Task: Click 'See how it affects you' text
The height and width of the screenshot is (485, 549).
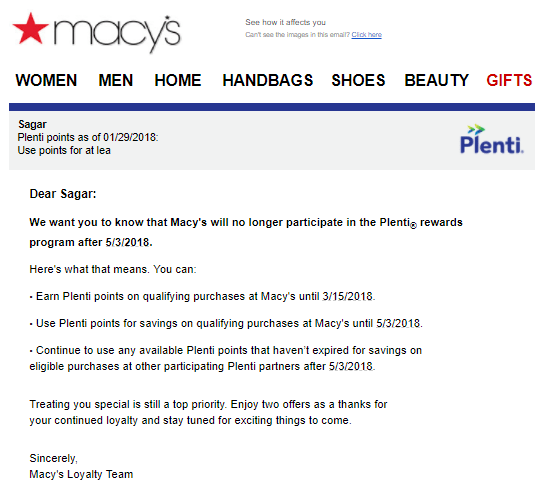Action: tap(285, 22)
